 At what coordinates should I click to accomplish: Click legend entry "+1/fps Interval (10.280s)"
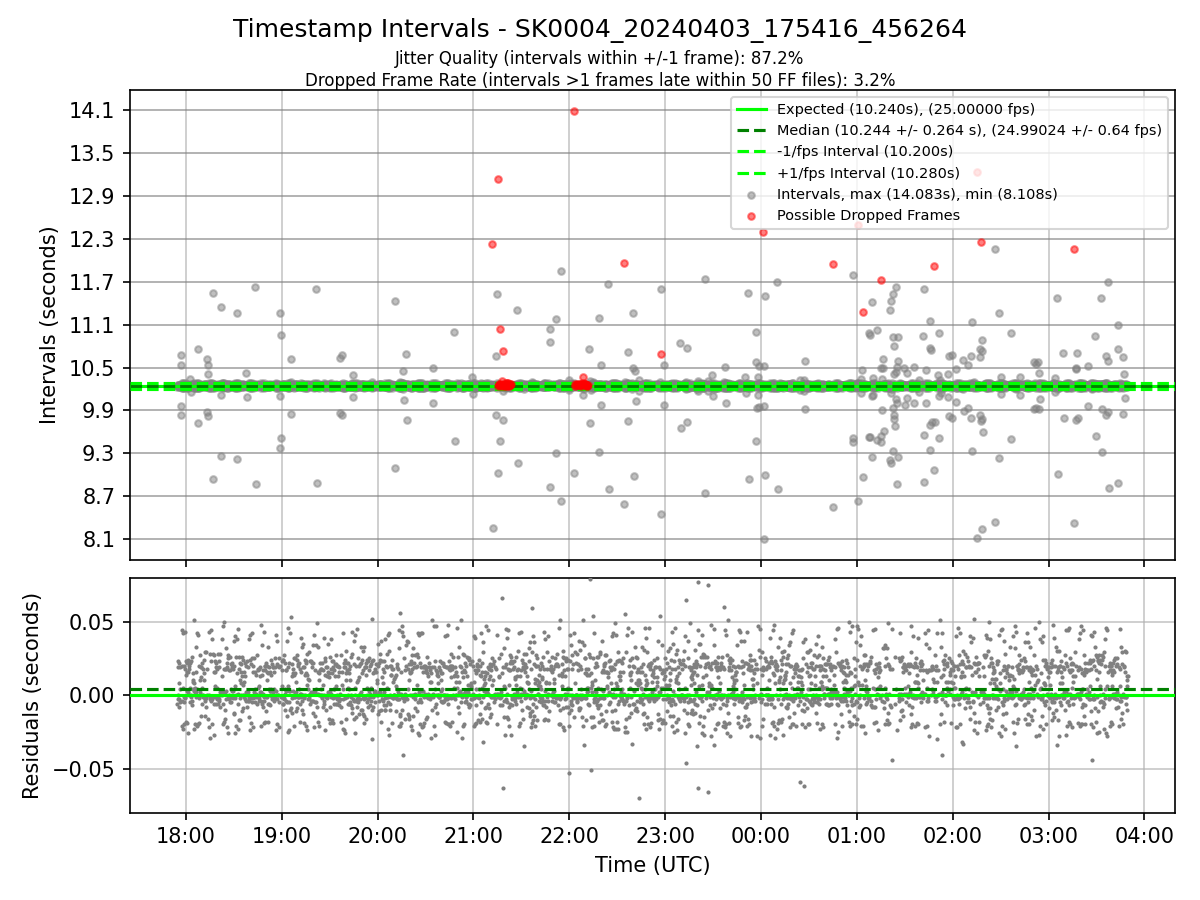click(x=866, y=172)
